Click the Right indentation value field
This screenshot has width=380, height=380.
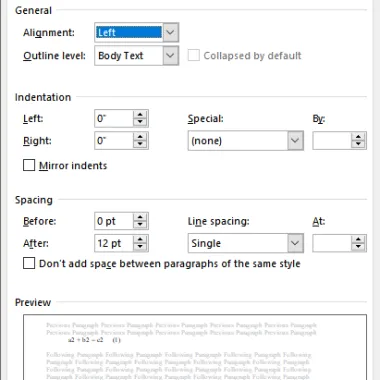(114, 141)
